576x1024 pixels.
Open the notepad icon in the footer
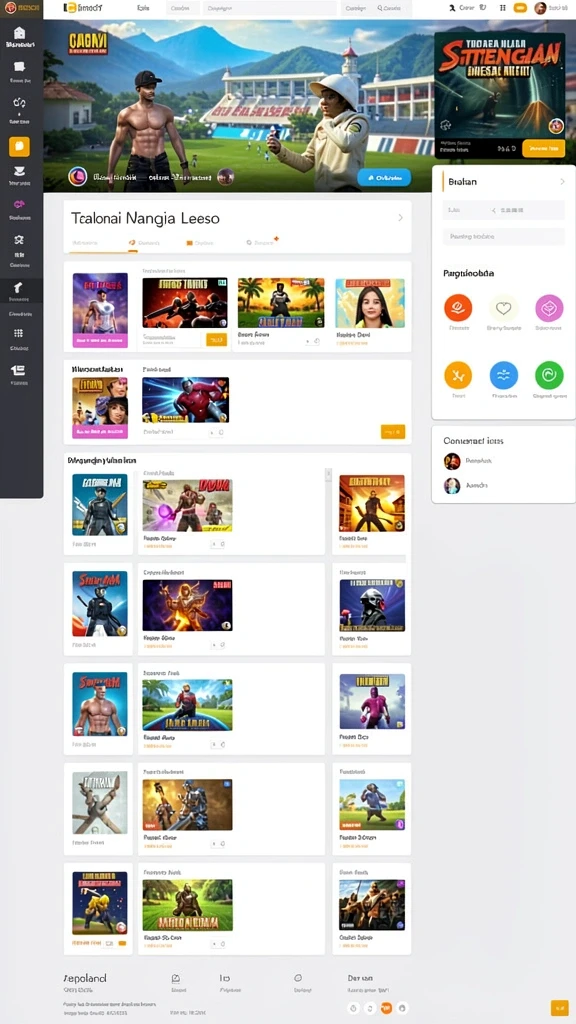tap(175, 978)
